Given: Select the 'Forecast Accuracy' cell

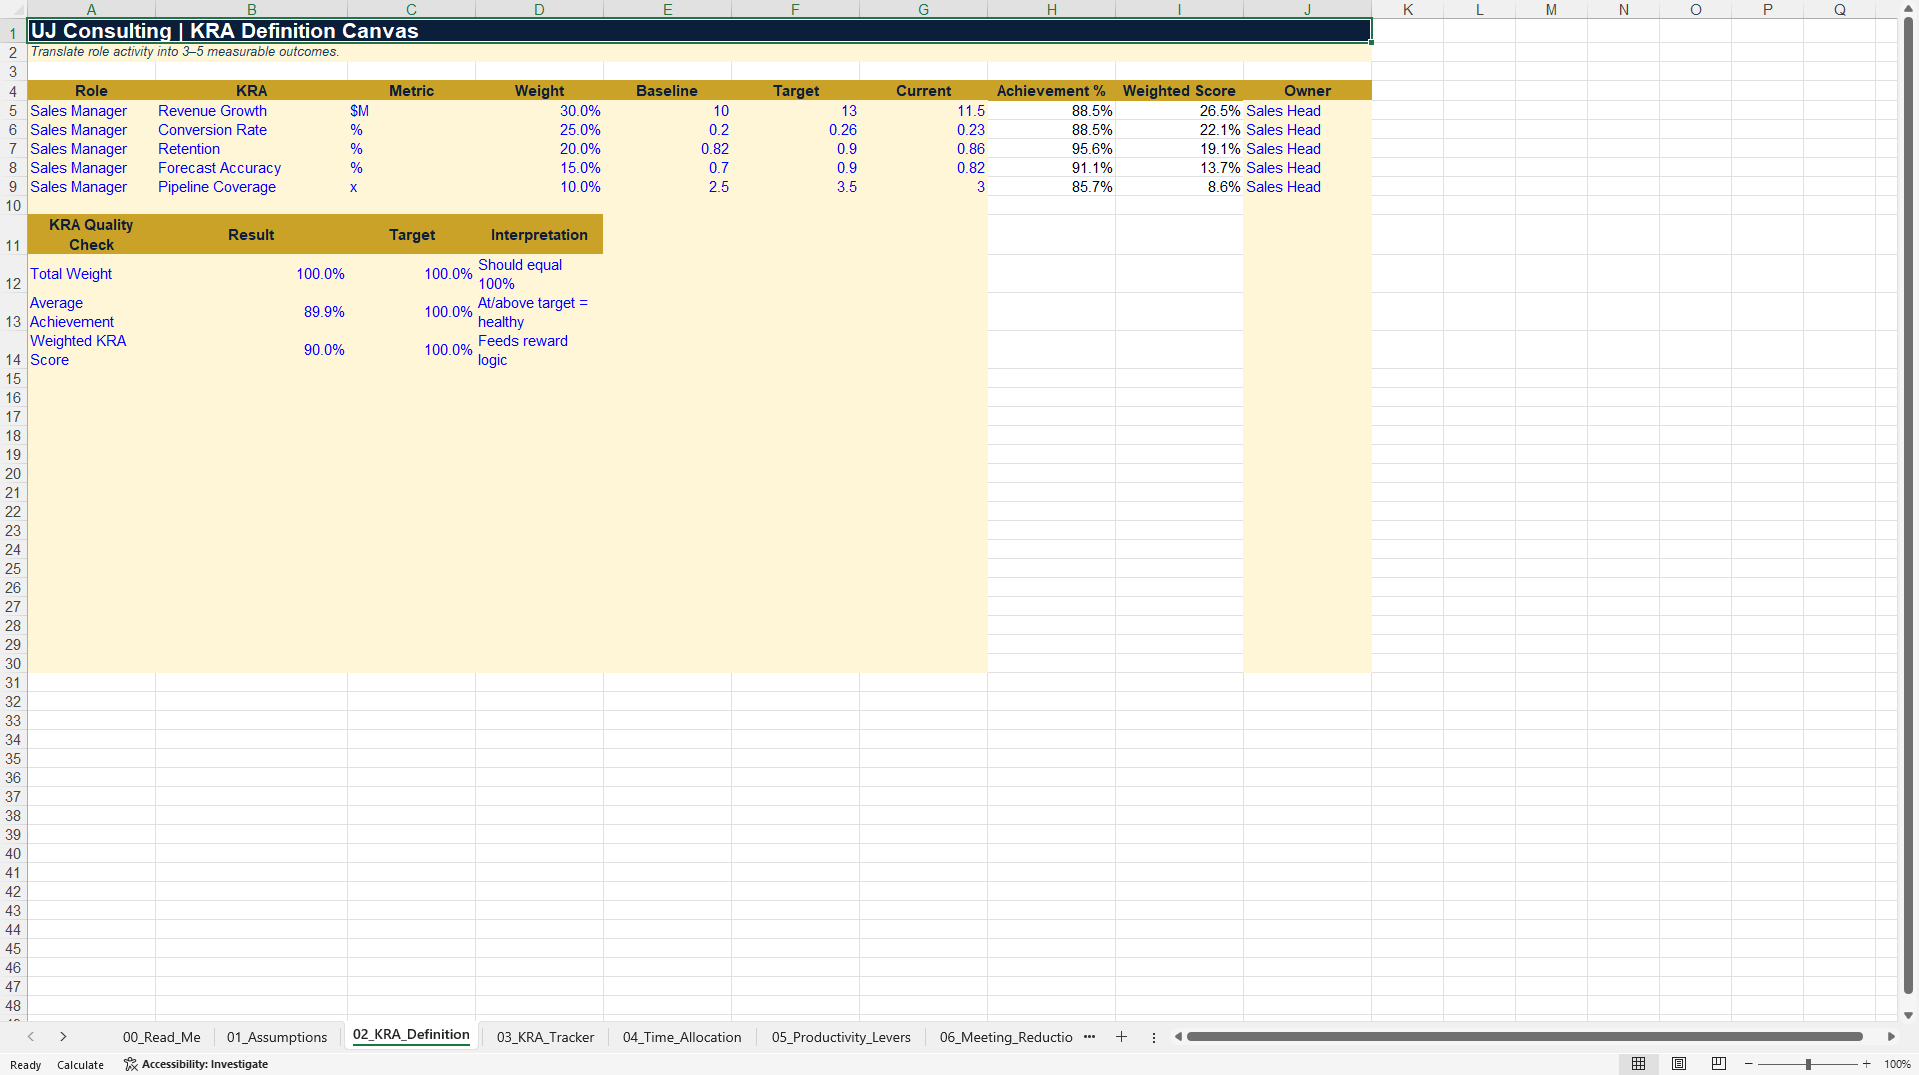Looking at the screenshot, I should (x=251, y=168).
